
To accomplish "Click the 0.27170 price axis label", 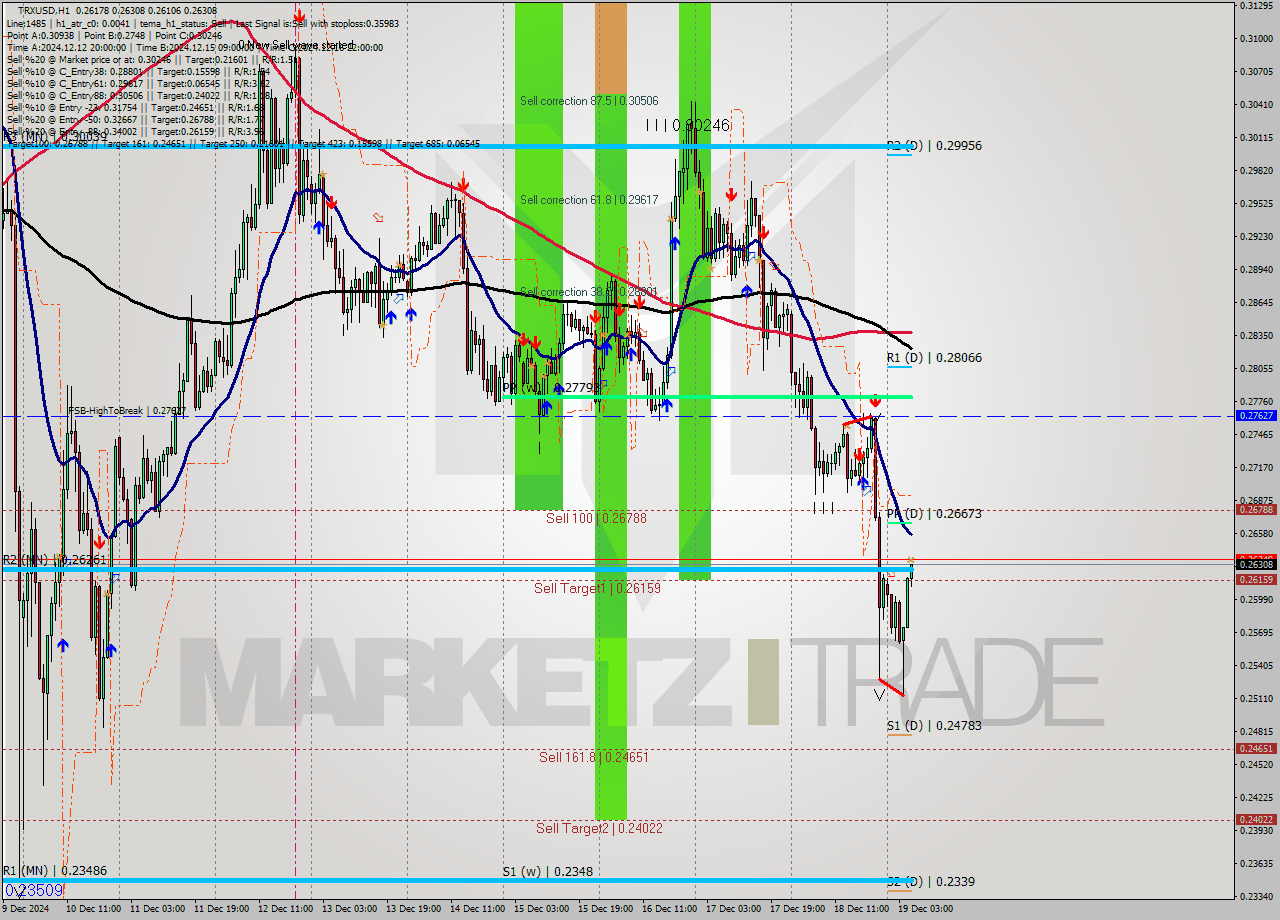I will (x=1256, y=467).
